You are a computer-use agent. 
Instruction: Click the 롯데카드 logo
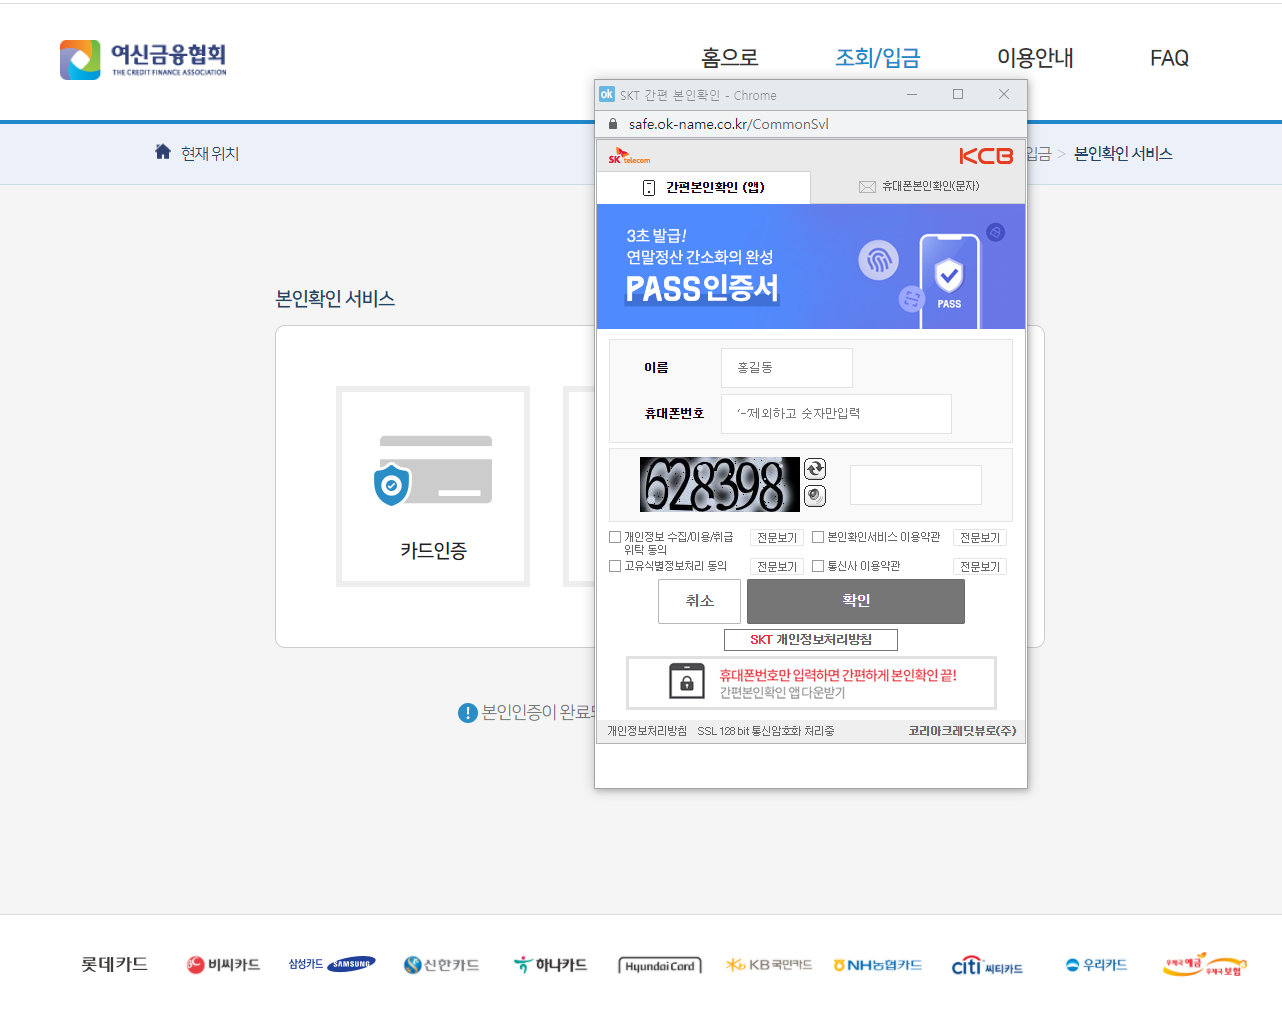click(114, 964)
